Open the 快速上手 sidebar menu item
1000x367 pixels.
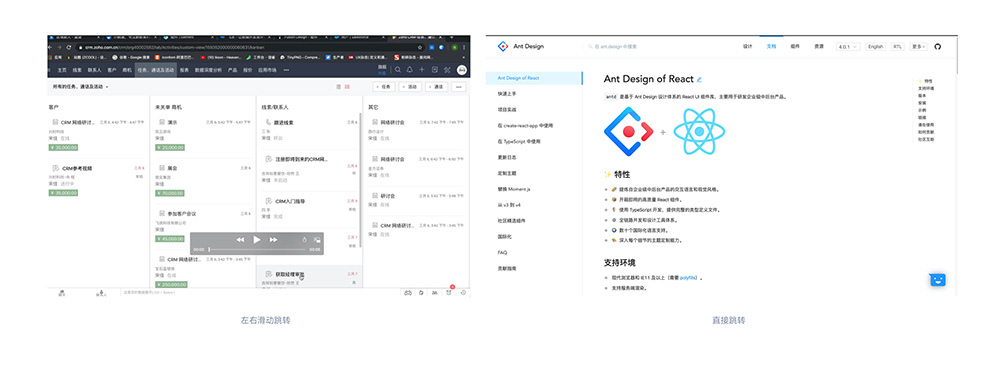[x=507, y=94]
